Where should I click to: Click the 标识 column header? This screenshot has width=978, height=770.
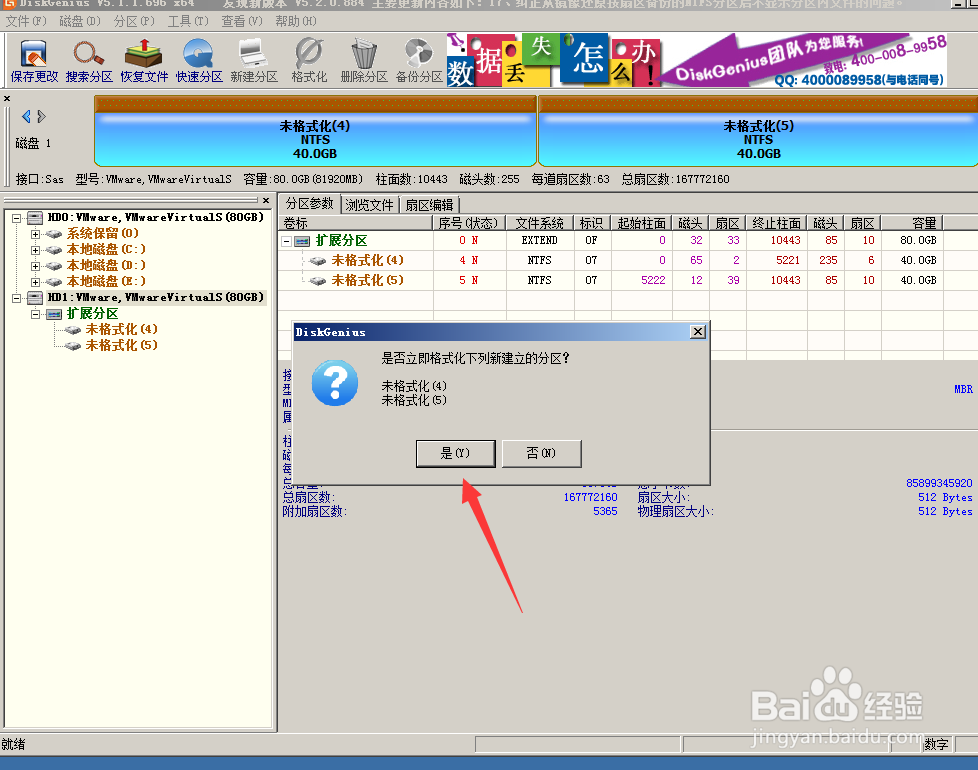coord(591,223)
